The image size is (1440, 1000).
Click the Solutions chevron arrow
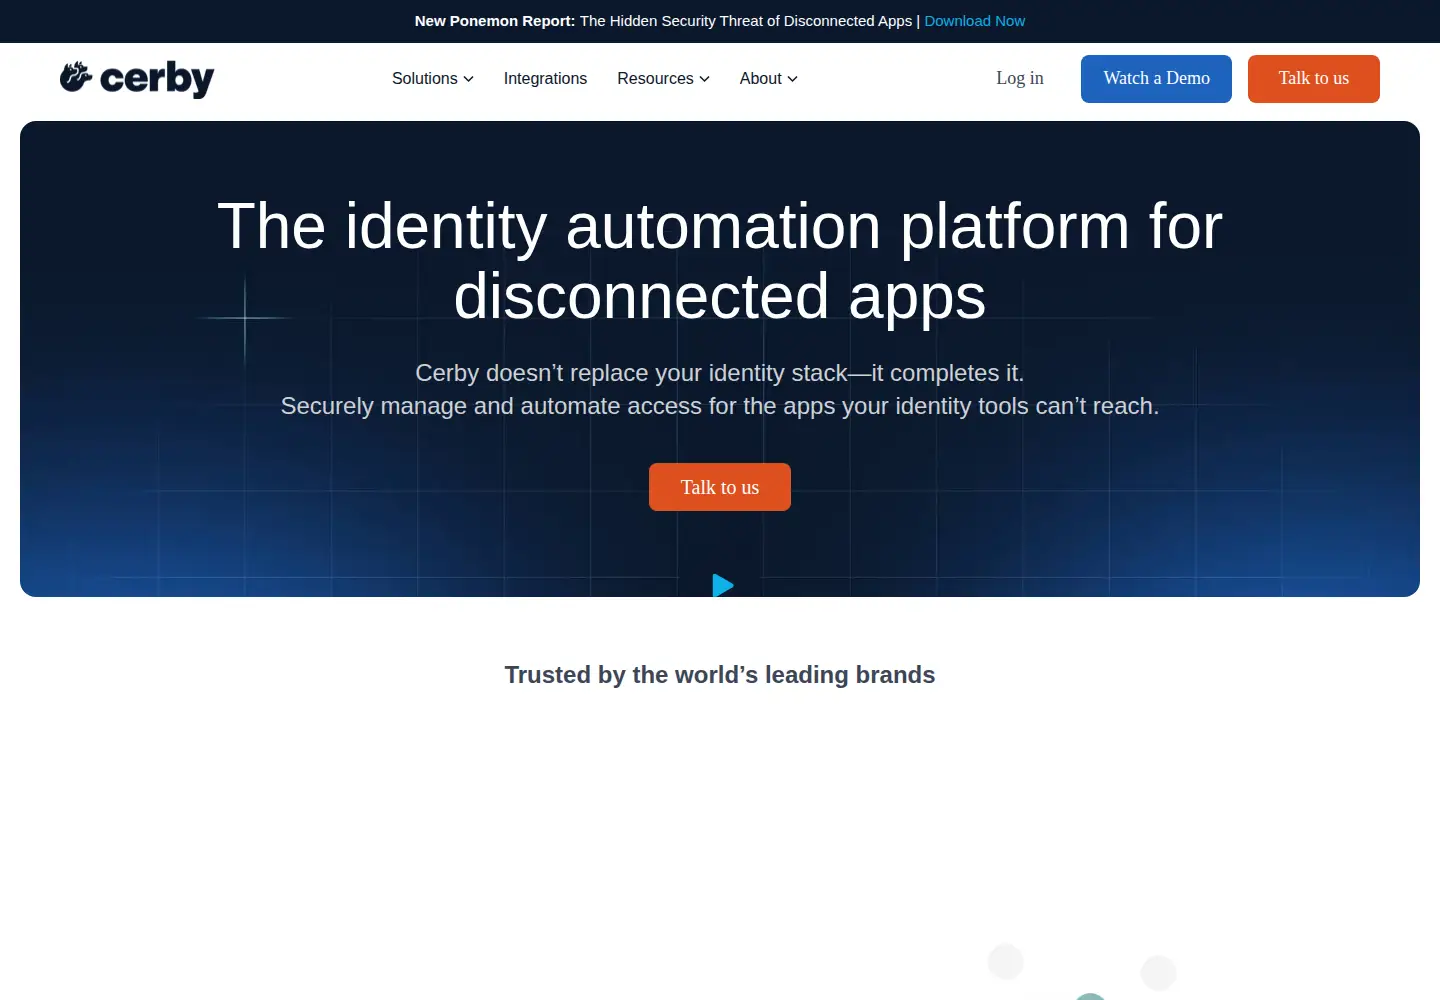(468, 79)
